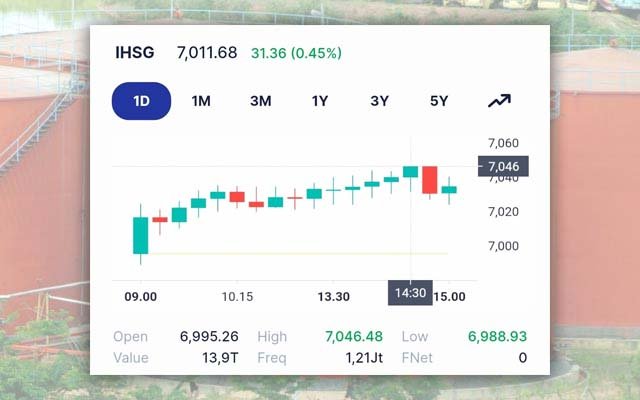Click the 7,060 price axis label
The height and width of the screenshot is (400, 640).
(x=503, y=143)
